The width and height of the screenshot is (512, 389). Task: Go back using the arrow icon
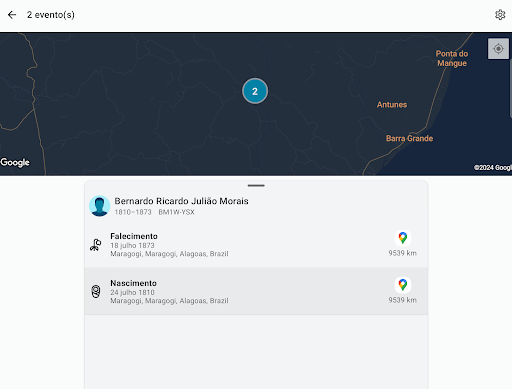(12, 15)
